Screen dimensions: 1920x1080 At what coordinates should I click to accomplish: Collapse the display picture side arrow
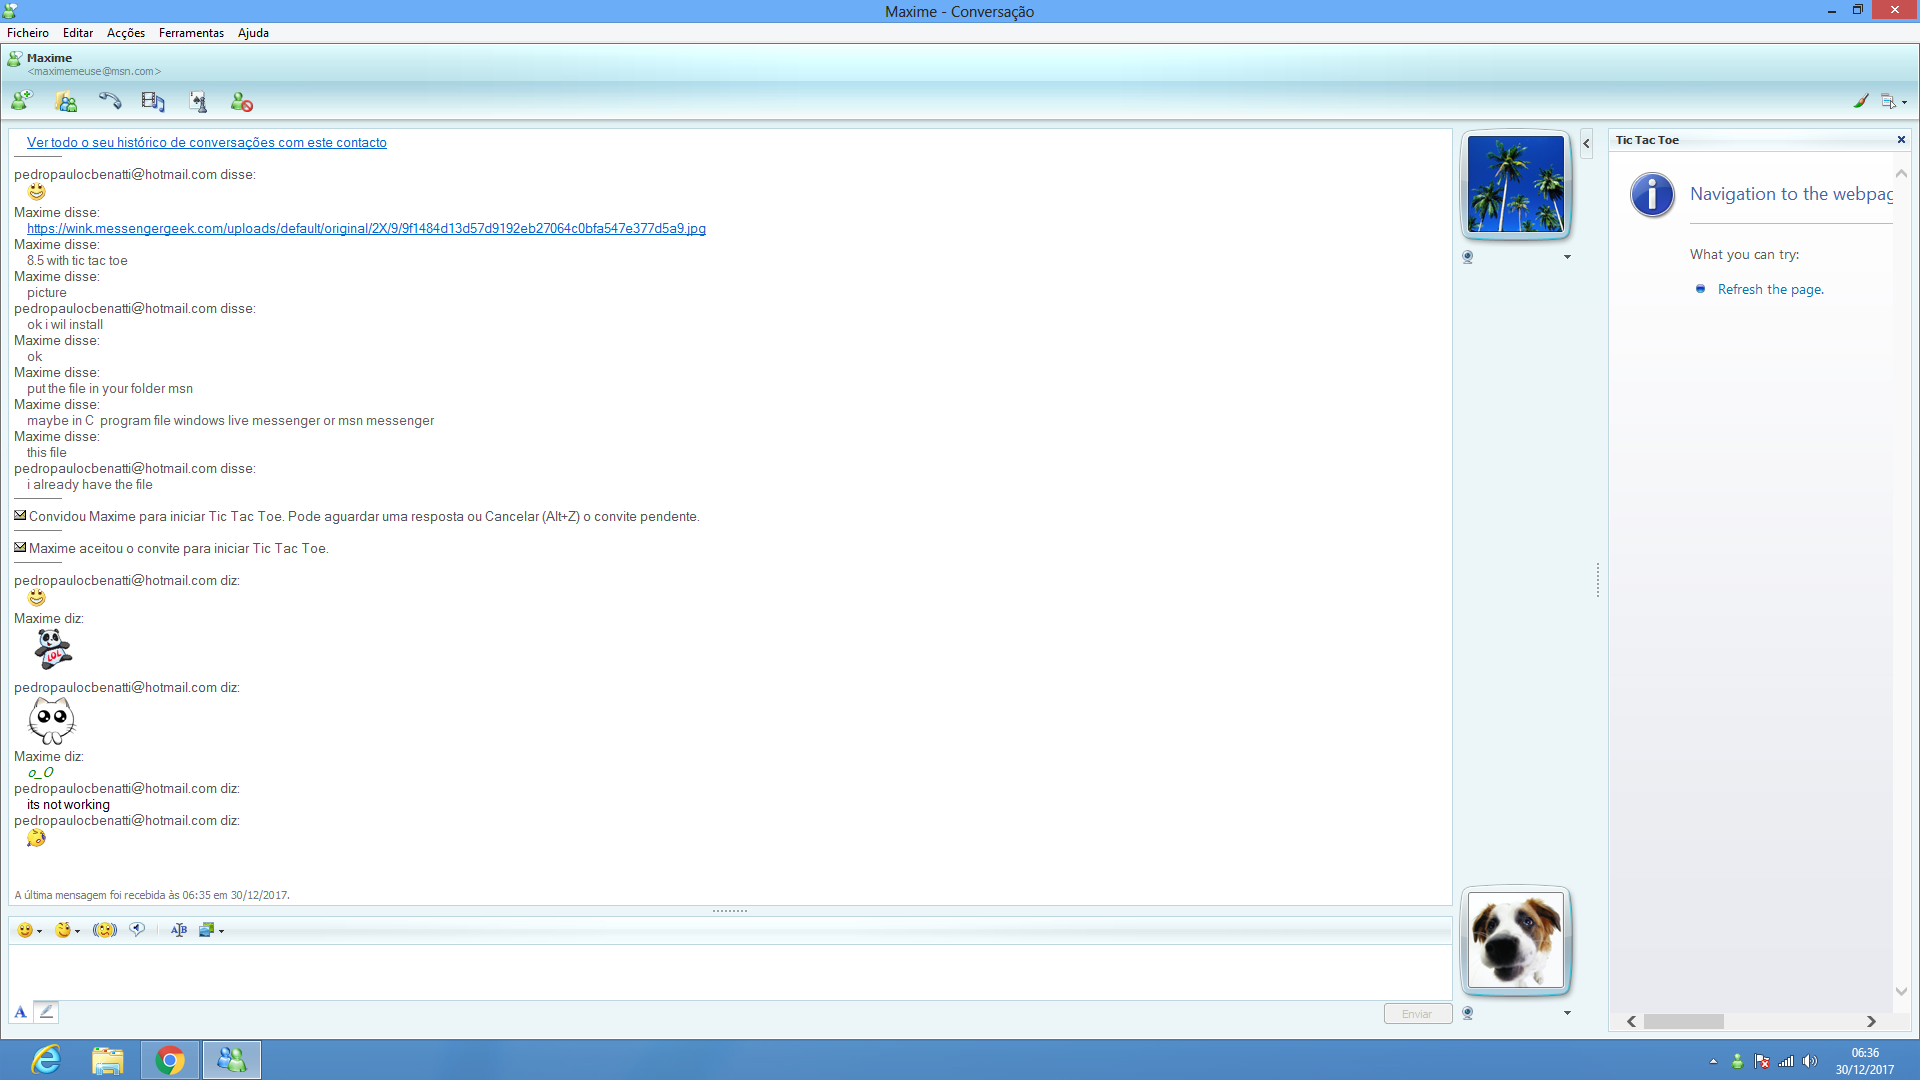click(1586, 143)
